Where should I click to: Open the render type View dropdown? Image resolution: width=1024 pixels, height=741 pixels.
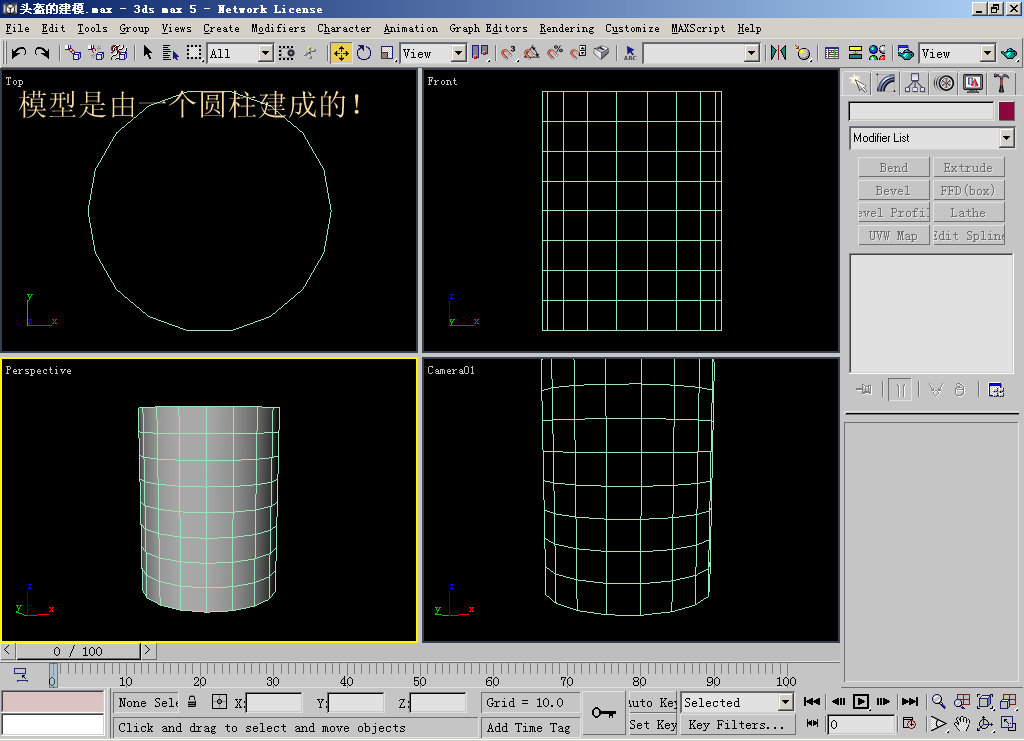click(987, 54)
